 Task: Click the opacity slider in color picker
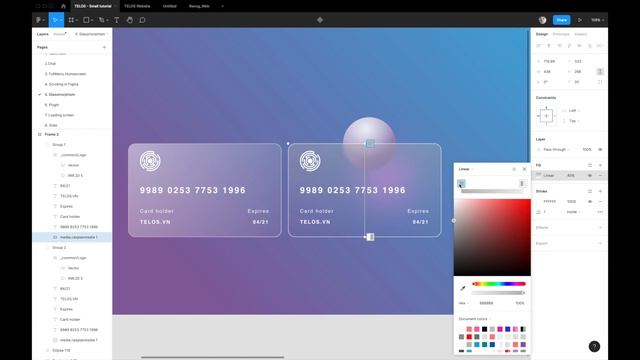coord(498,293)
